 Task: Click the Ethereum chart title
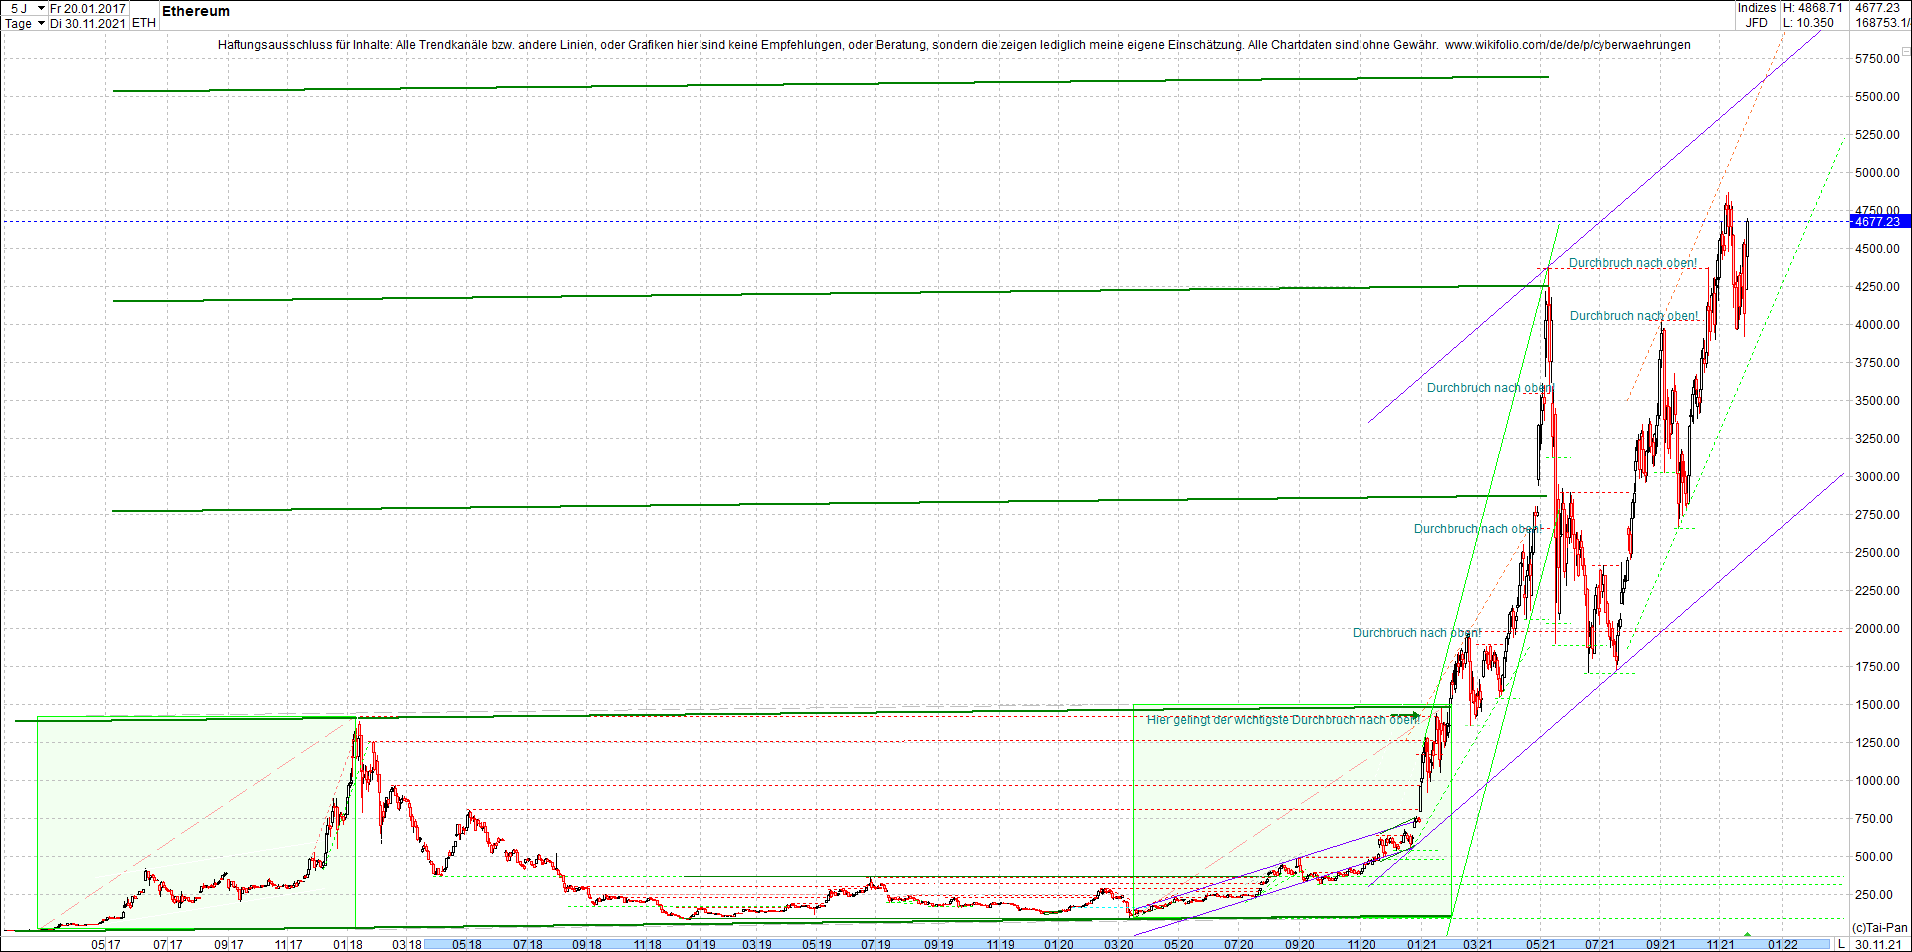tap(196, 11)
